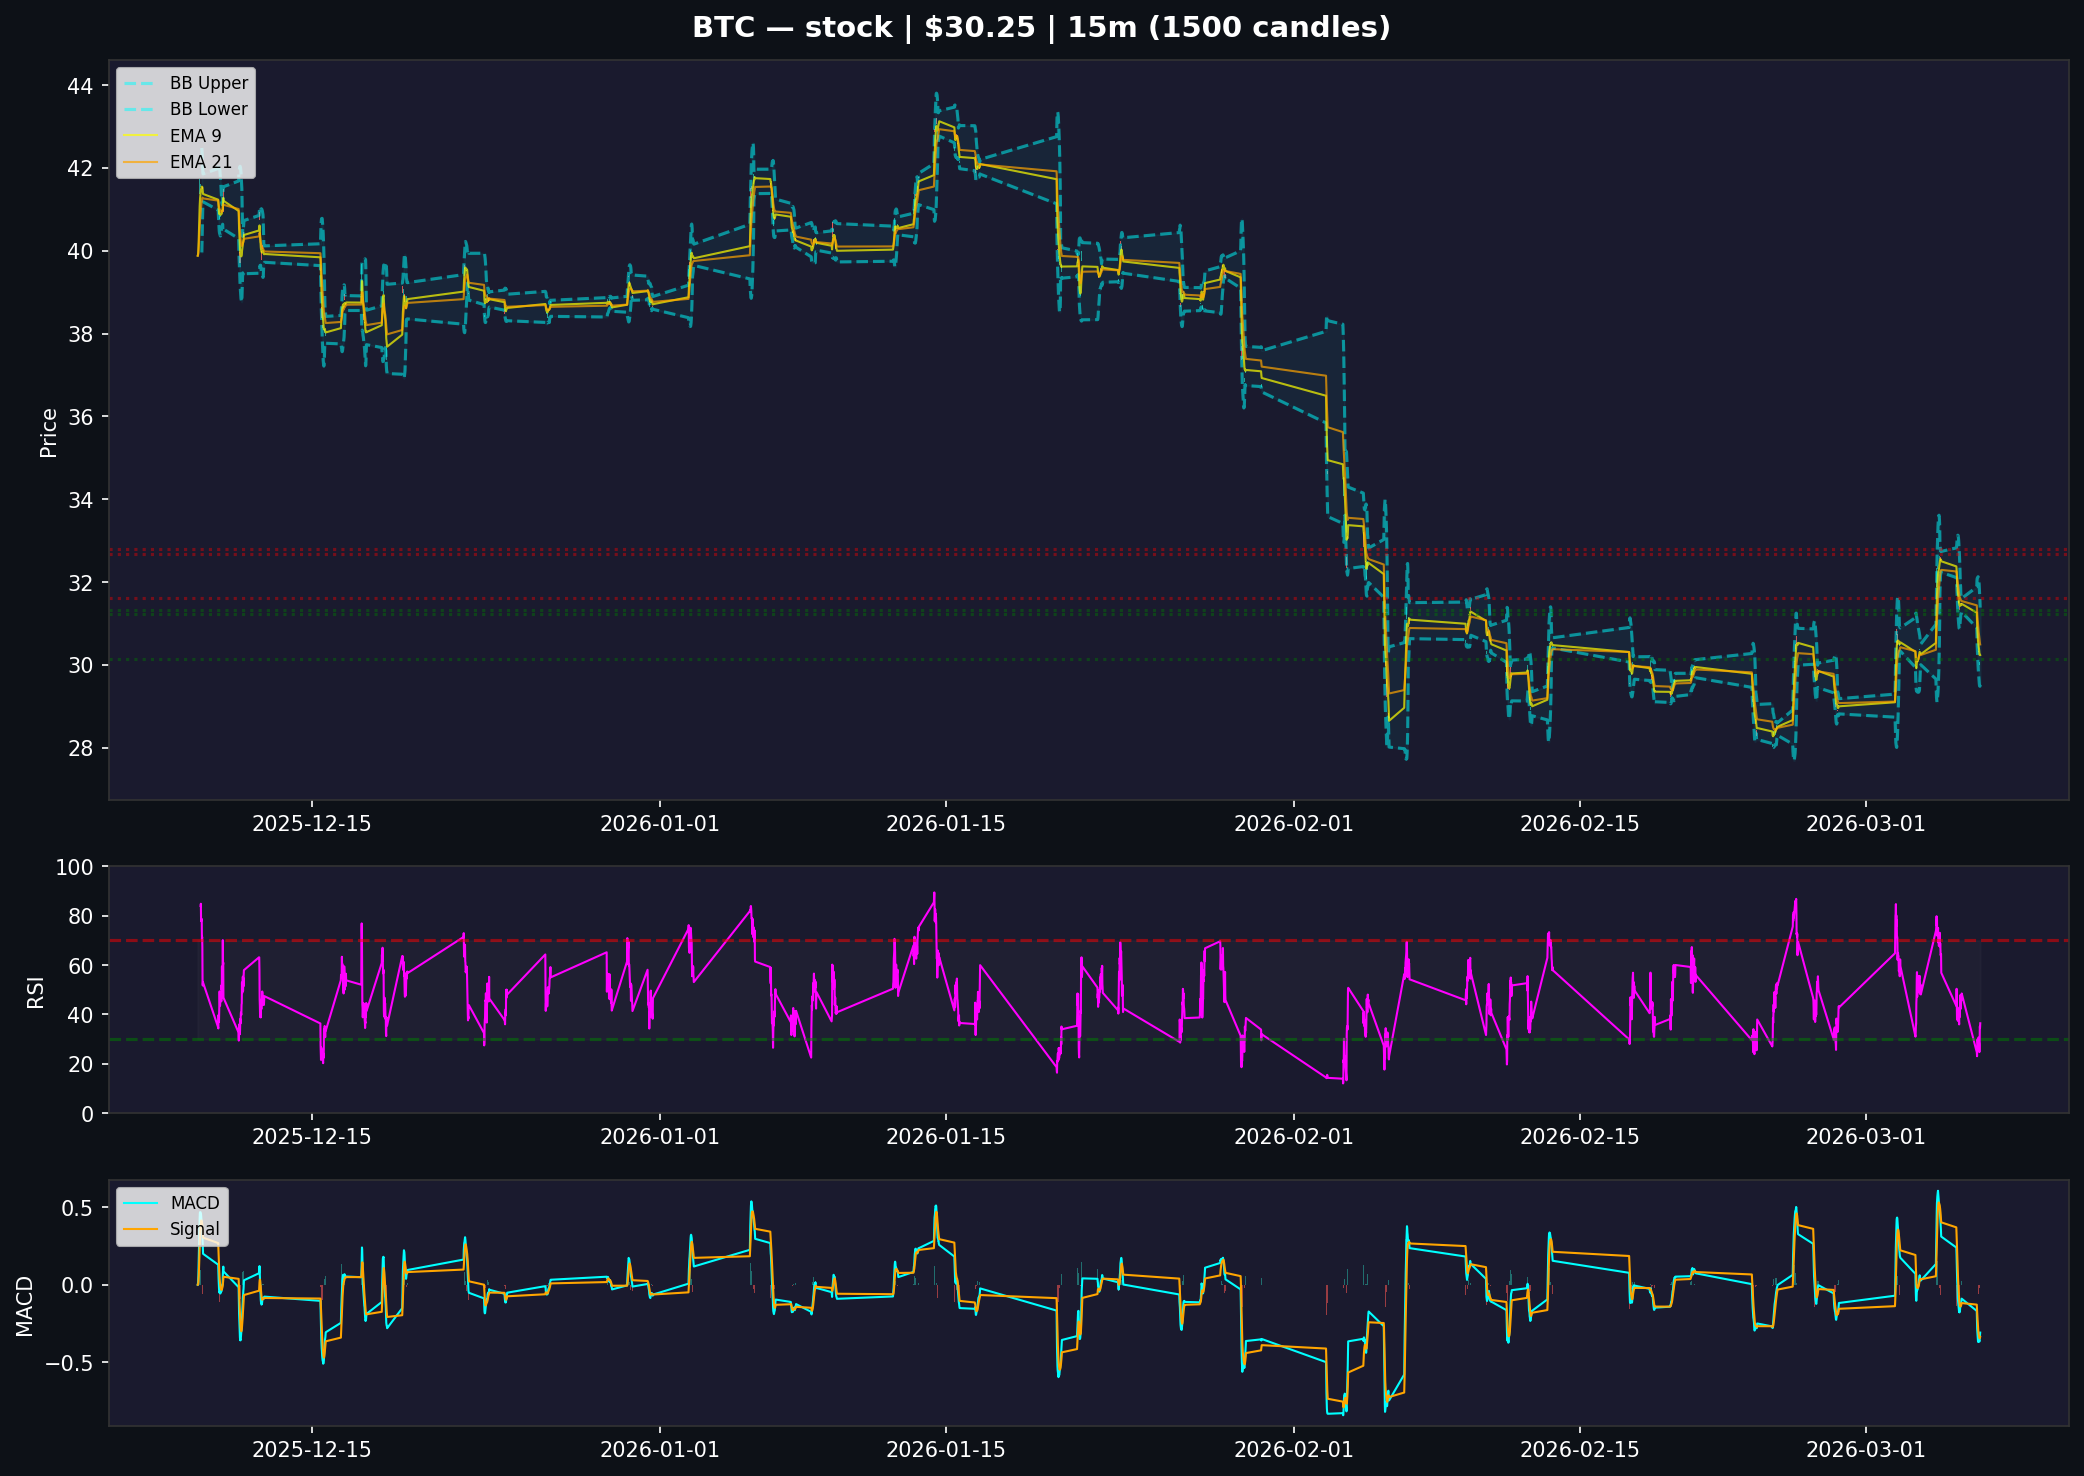The width and height of the screenshot is (2084, 1476).
Task: Click the MACD y-axis label
Action: (x=25, y=1305)
